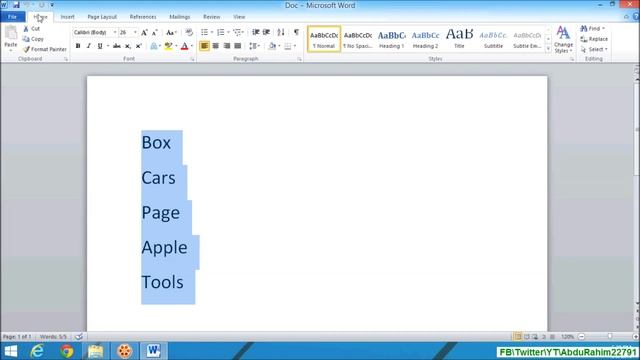Apply bulleted list to the selection
The image size is (640, 360).
point(204,32)
